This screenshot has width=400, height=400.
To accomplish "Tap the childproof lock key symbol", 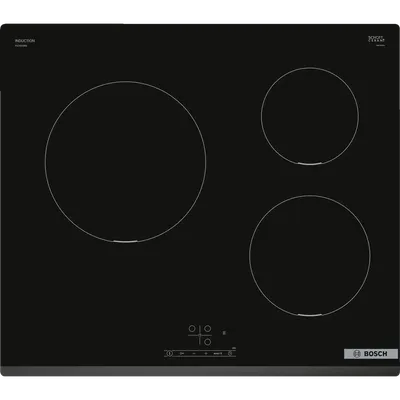I will point(182,353).
